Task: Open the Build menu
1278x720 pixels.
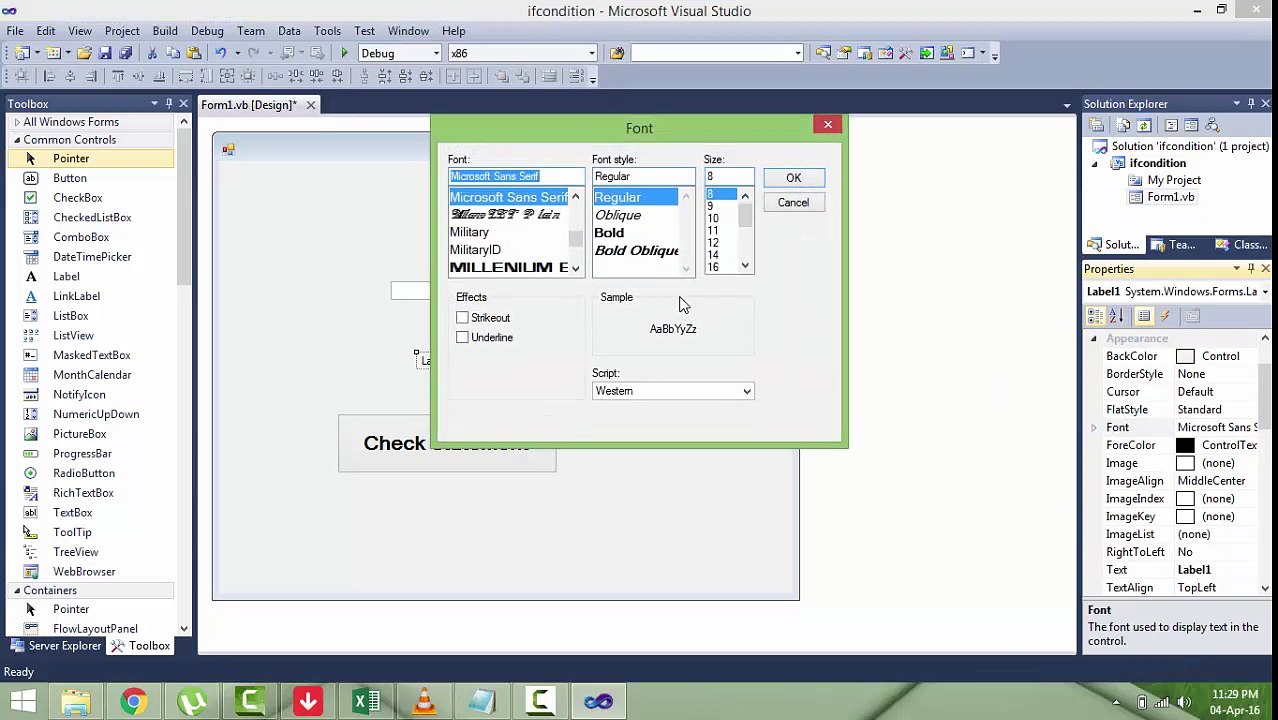Action: [x=165, y=31]
